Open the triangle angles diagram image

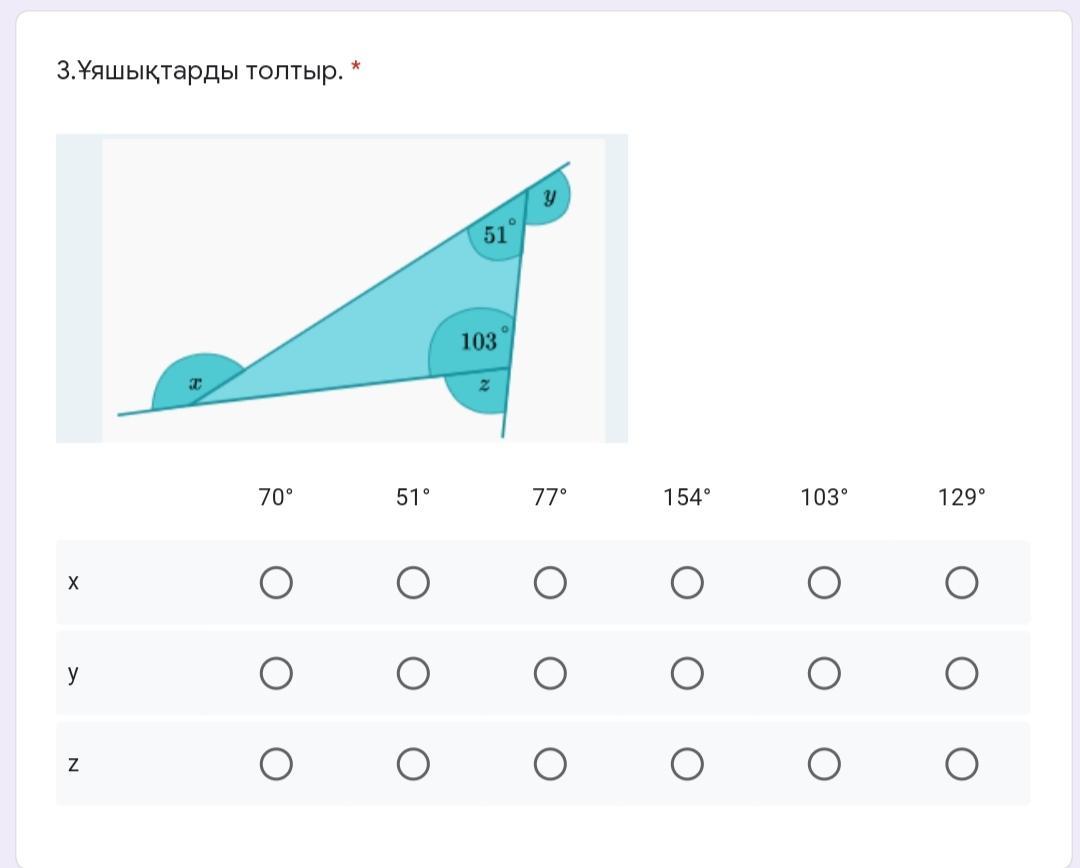click(342, 289)
